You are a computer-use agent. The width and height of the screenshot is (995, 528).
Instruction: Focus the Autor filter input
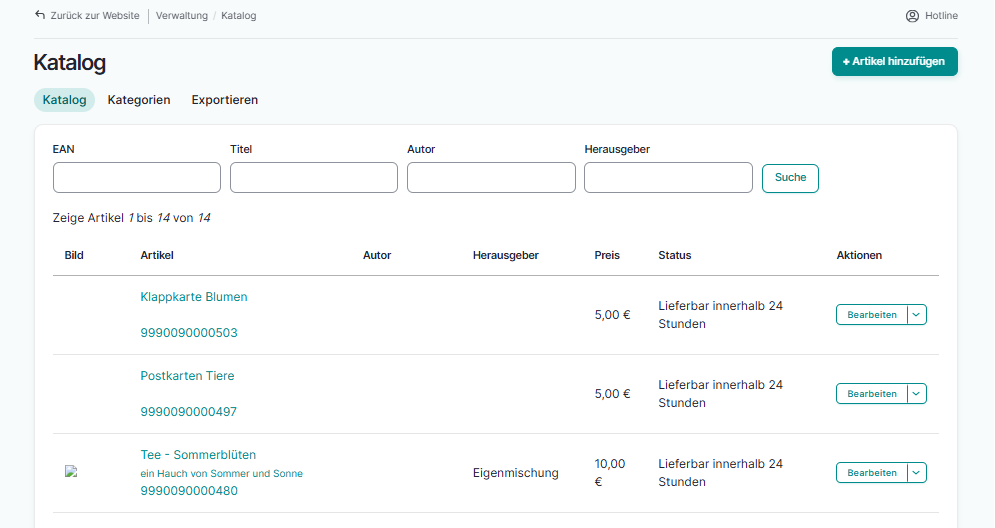[x=491, y=178]
